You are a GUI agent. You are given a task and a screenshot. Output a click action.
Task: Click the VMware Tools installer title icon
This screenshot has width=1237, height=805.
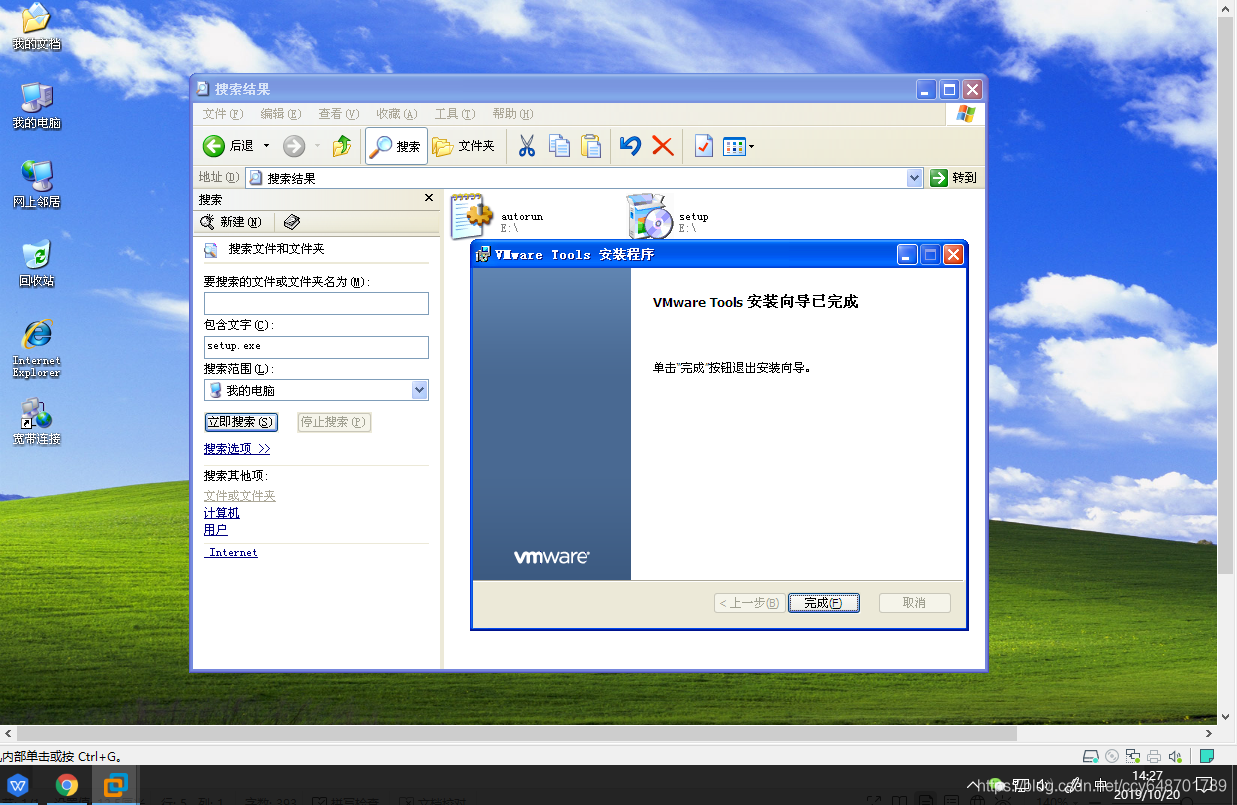(483, 254)
